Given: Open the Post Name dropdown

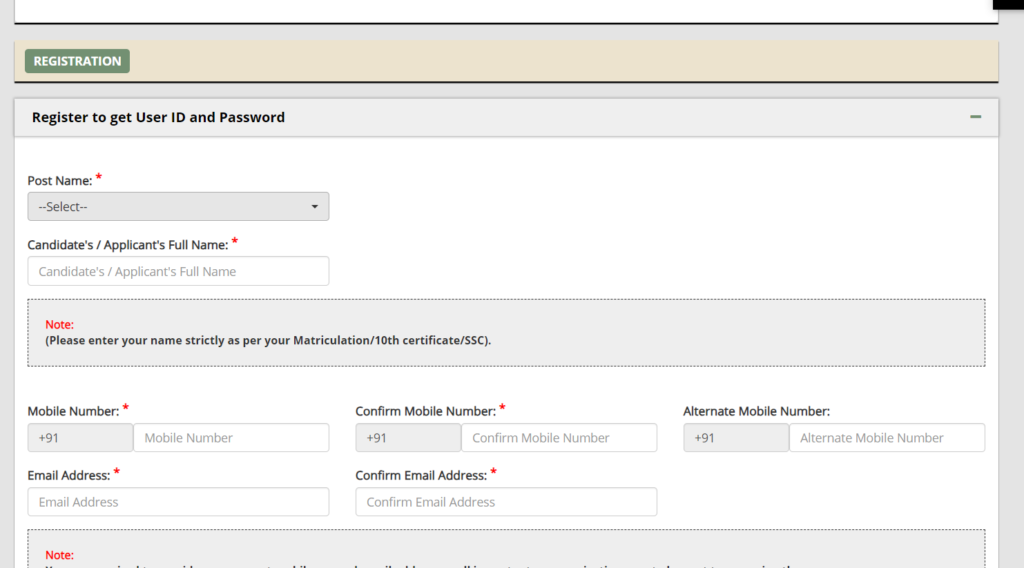Looking at the screenshot, I should click(178, 207).
